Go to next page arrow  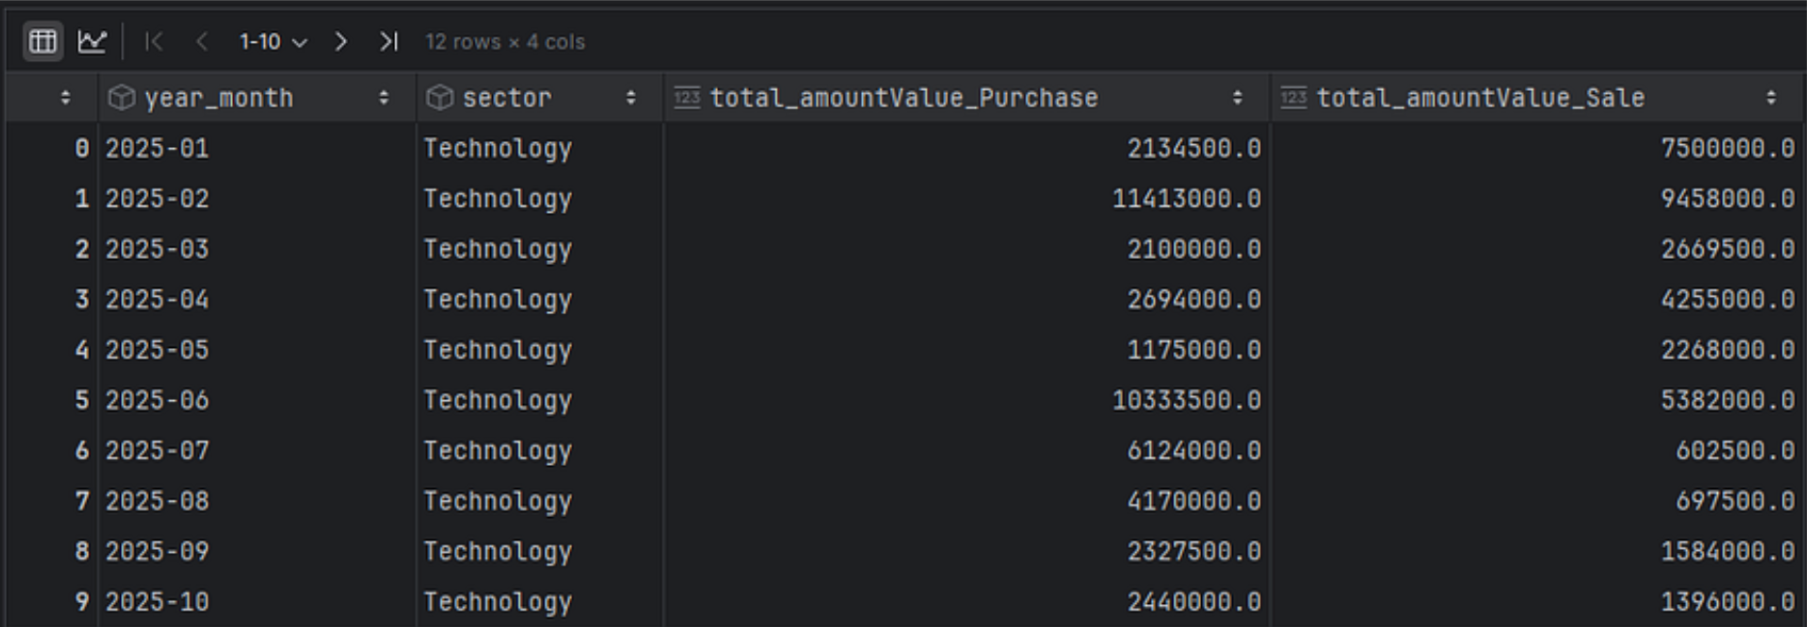click(341, 41)
